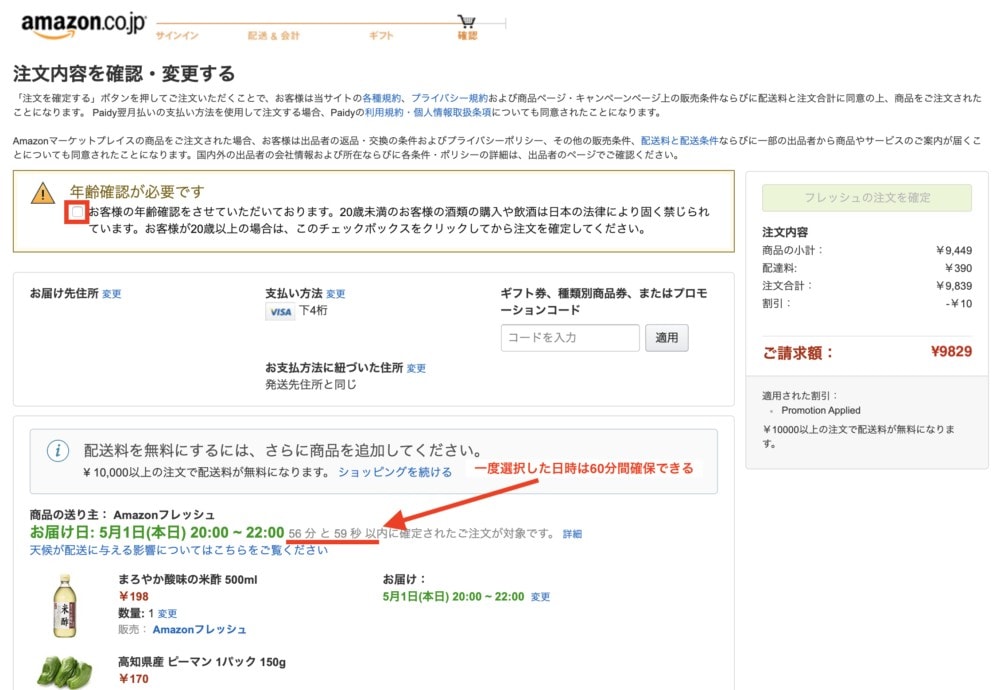Select the 確認 step under the cart
This screenshot has width=1000, height=690.
[x=467, y=36]
